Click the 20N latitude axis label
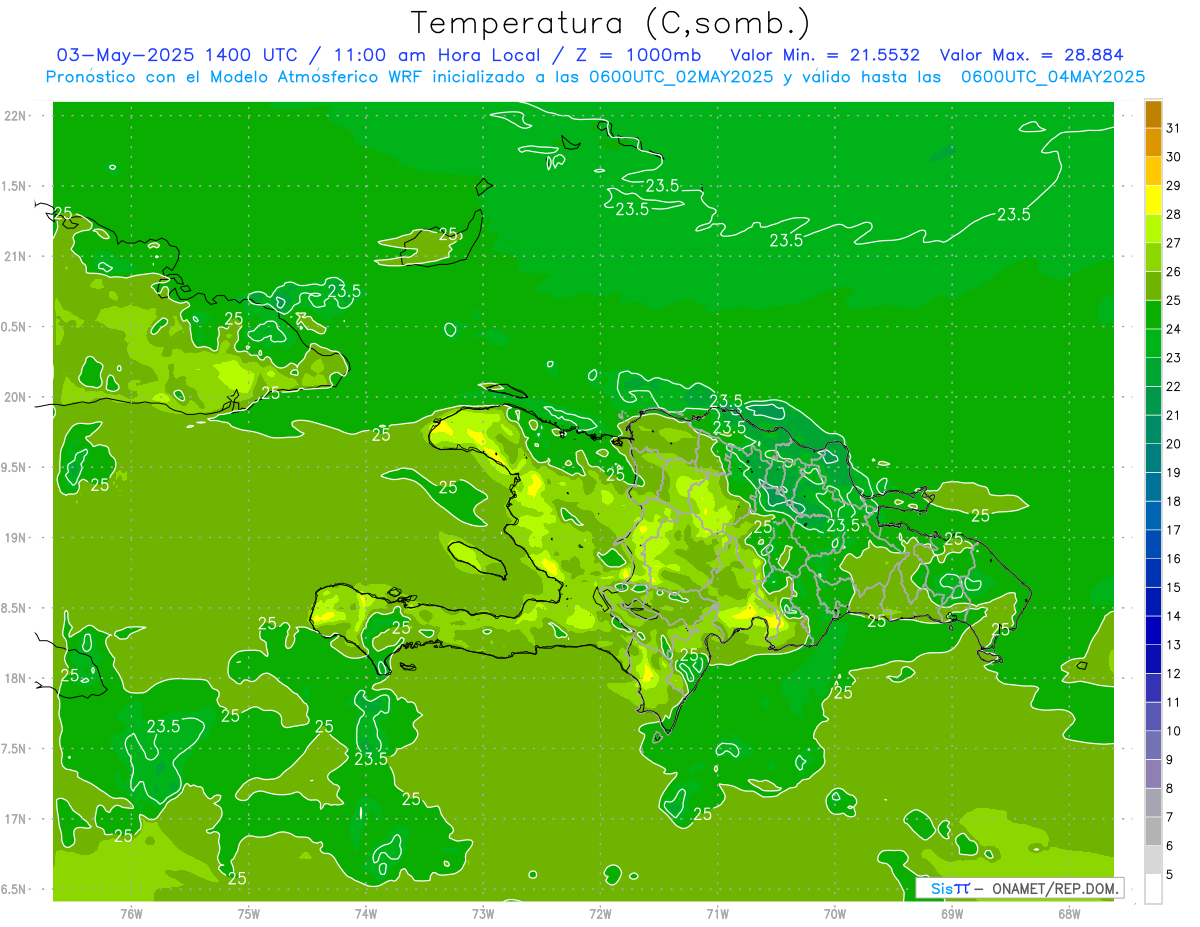 pyautogui.click(x=15, y=397)
